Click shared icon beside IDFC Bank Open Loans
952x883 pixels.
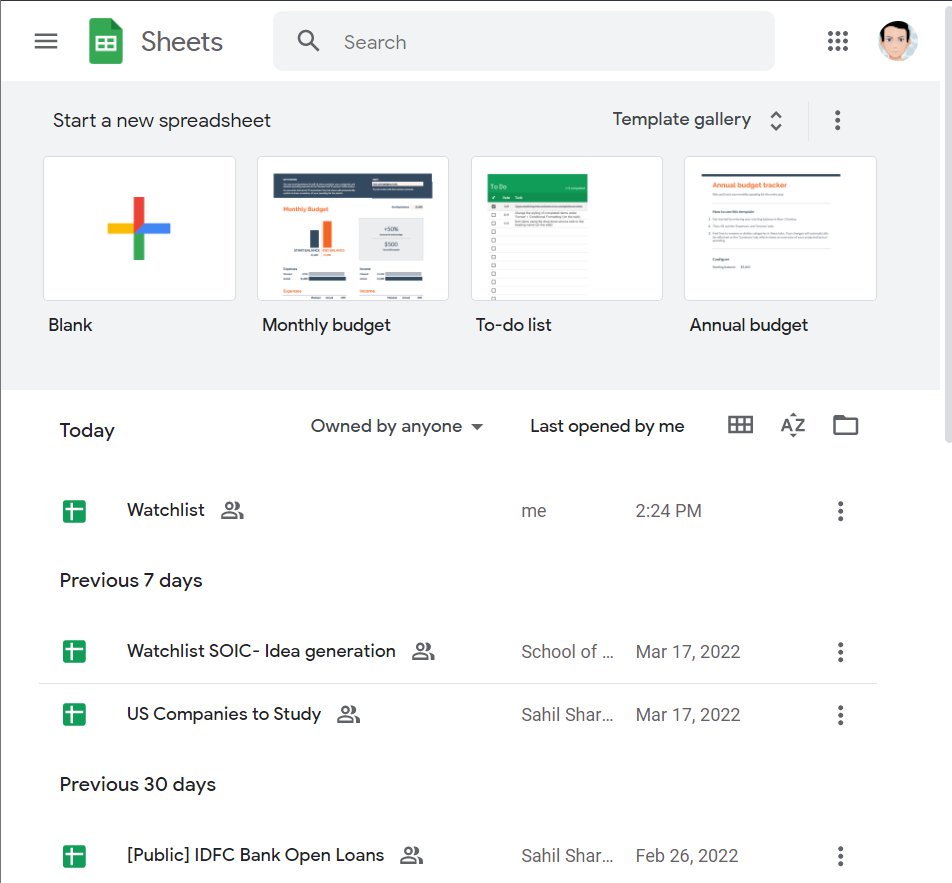pos(412,855)
